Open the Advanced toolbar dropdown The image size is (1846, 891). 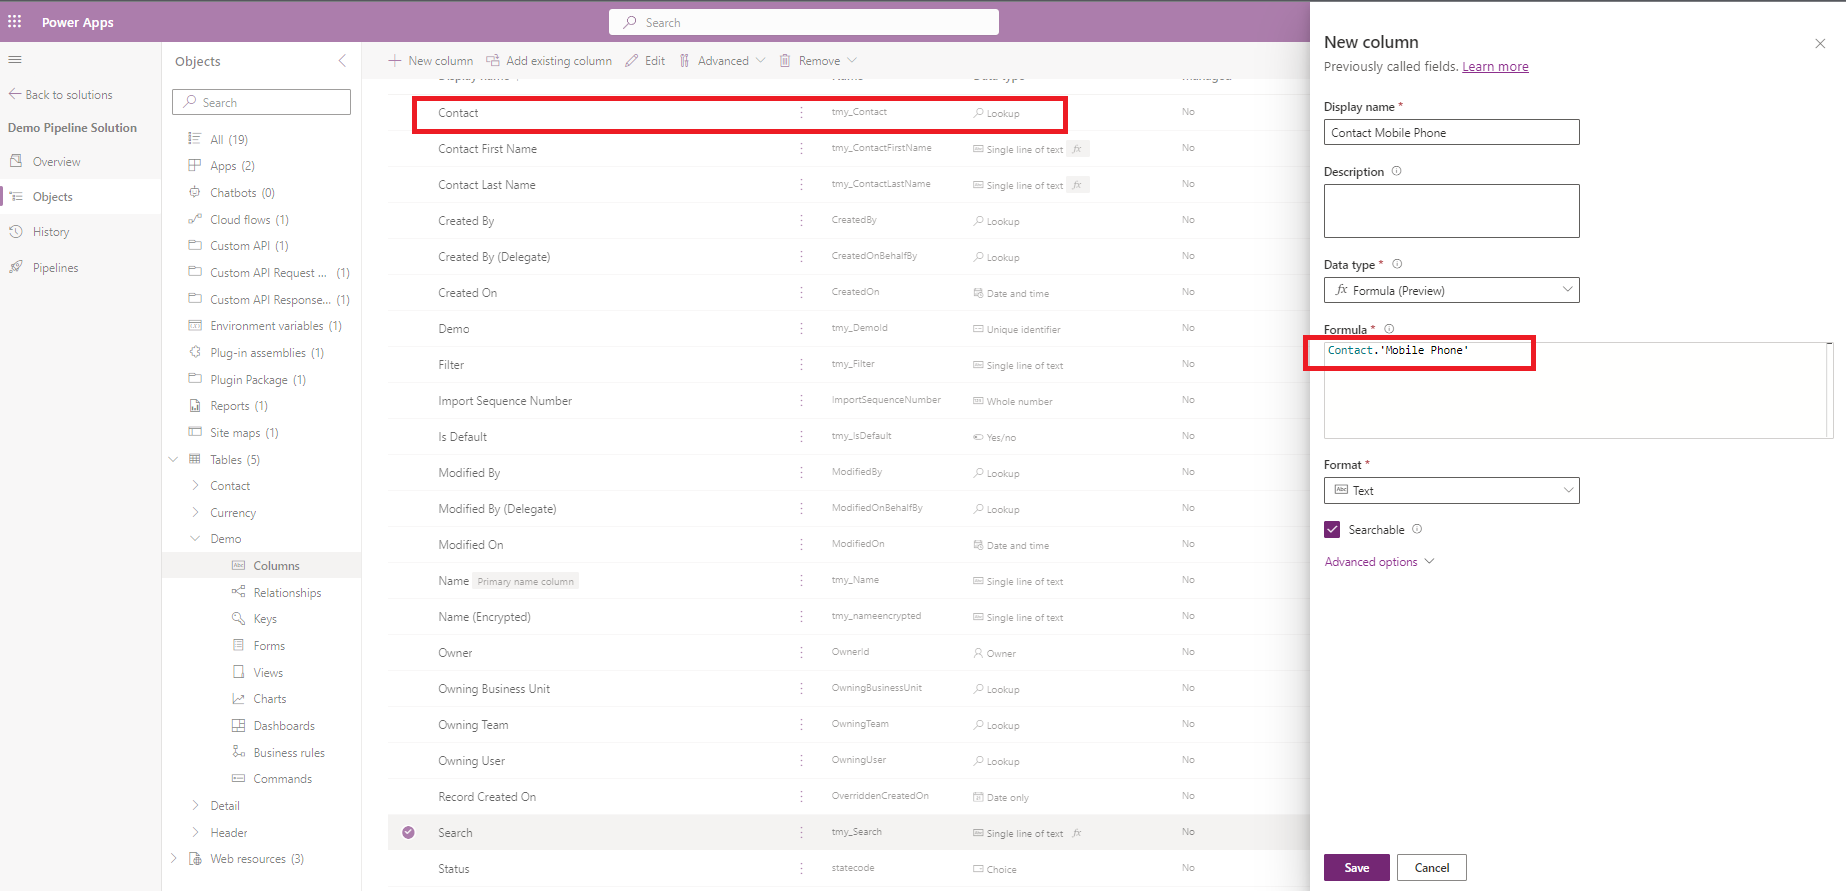pyautogui.click(x=722, y=61)
